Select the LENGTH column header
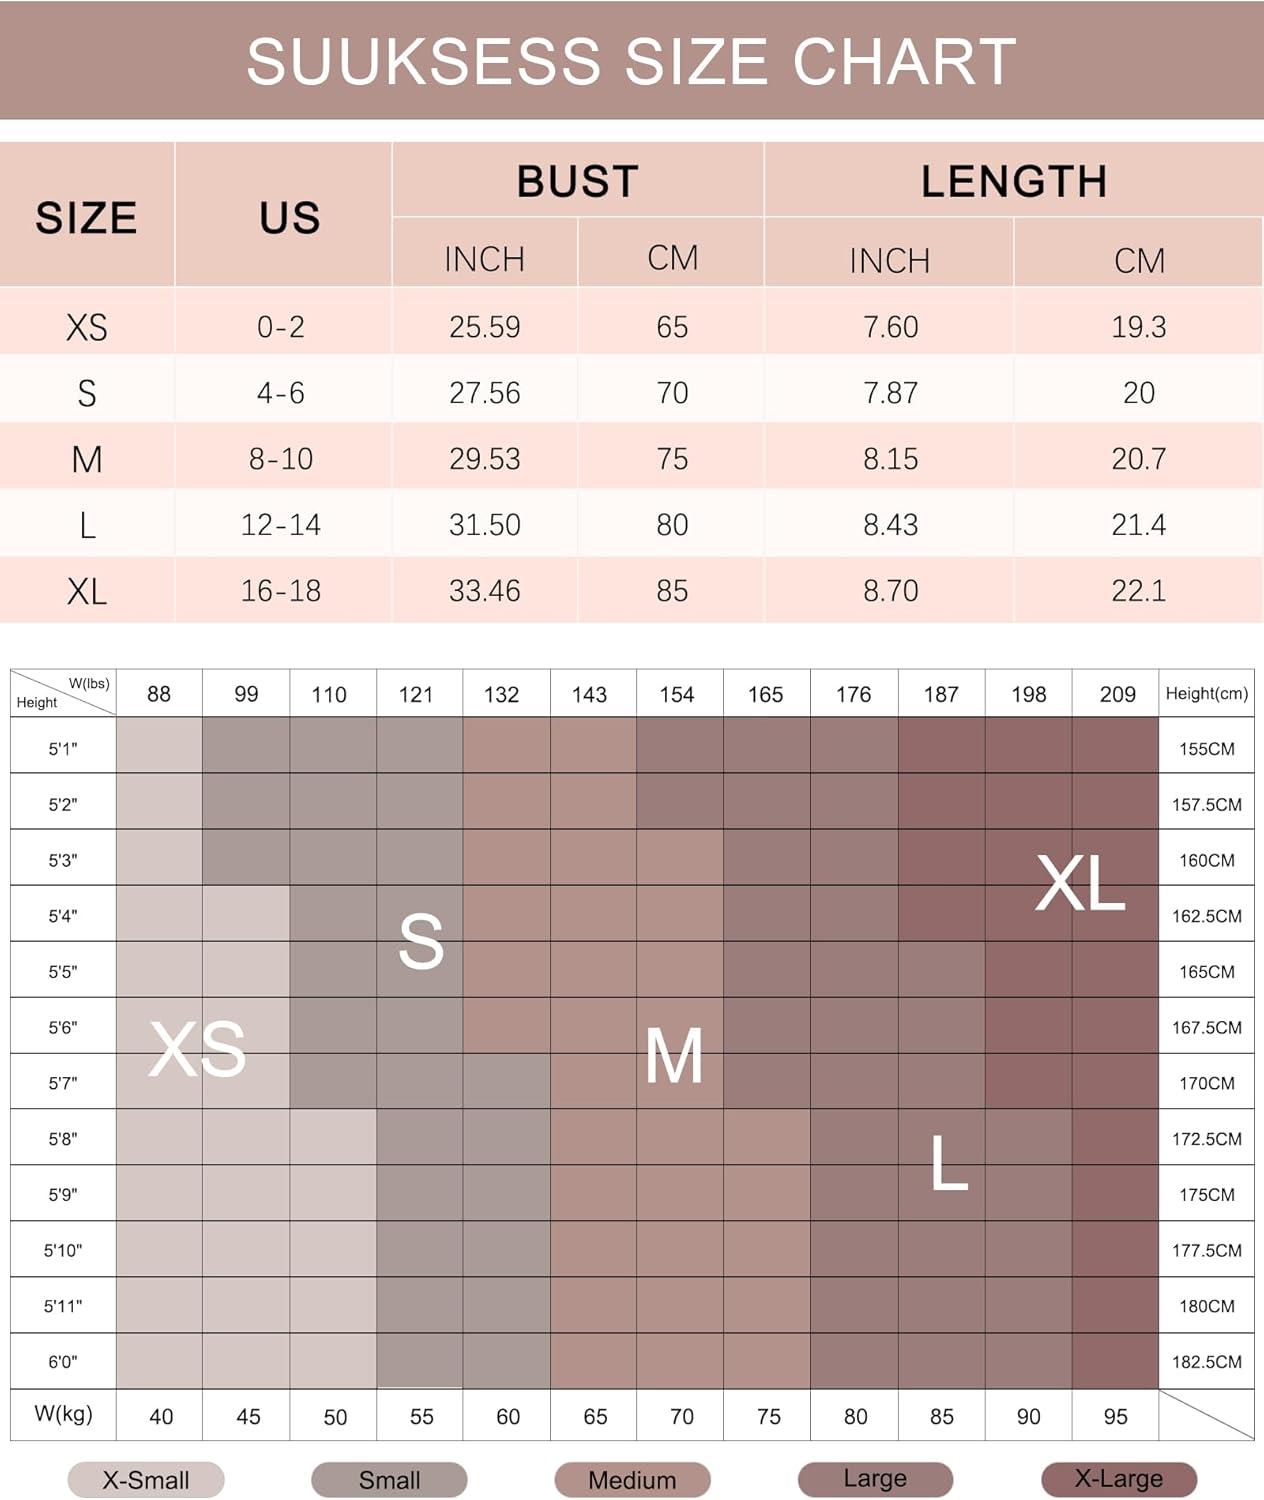 (1013, 181)
